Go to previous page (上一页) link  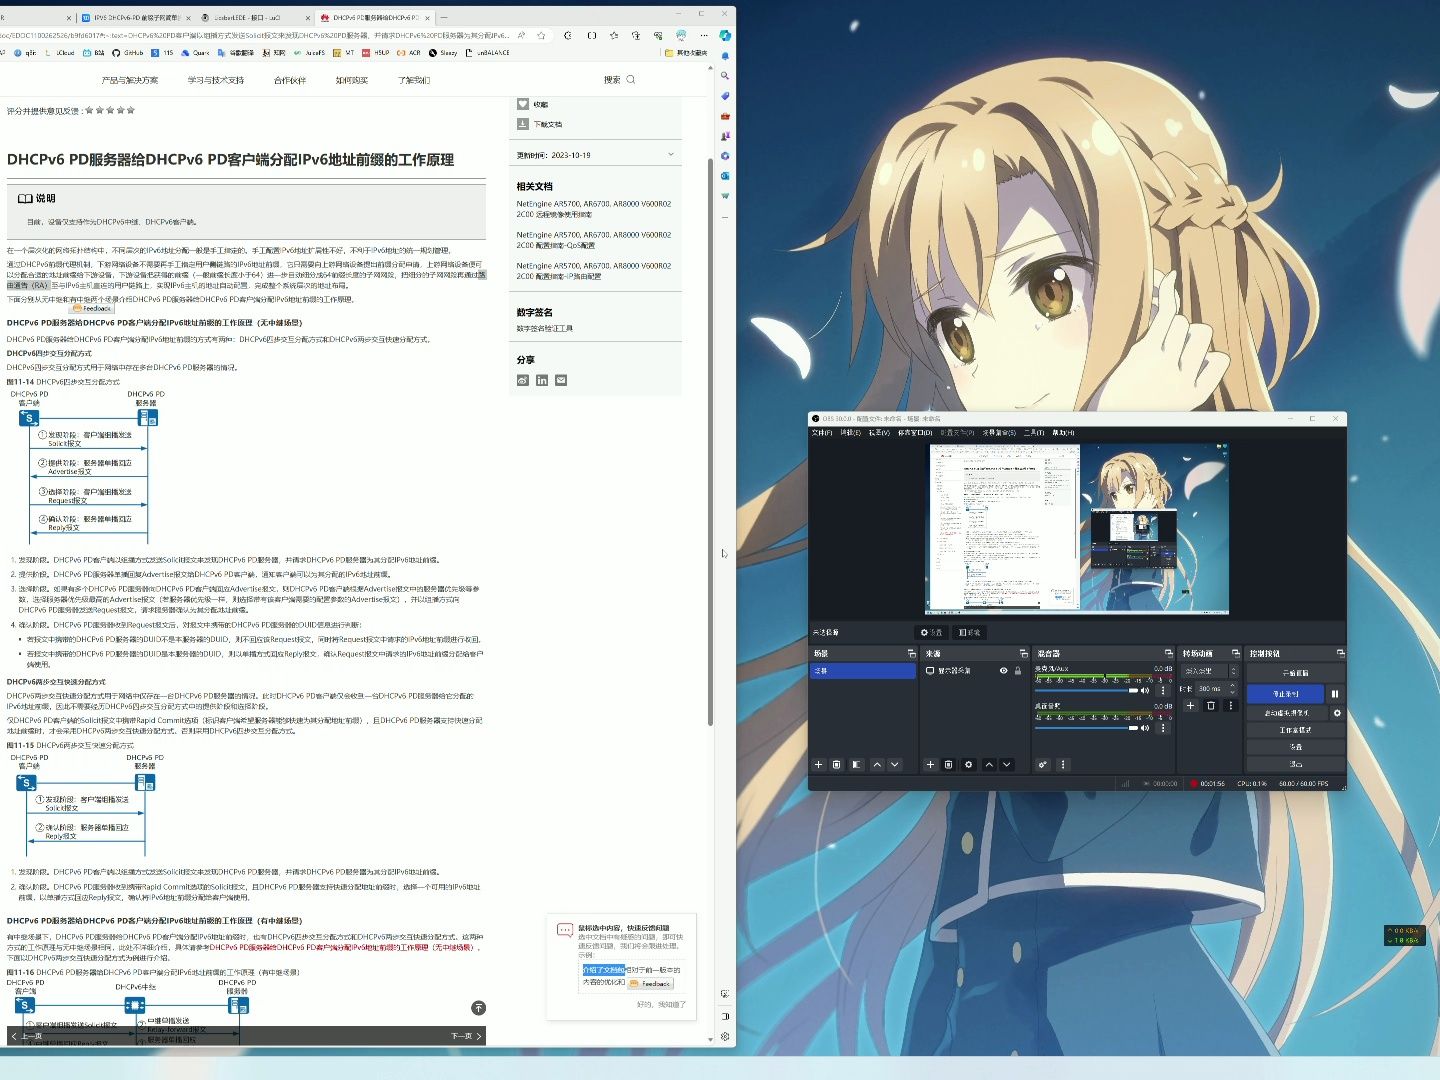(x=27, y=1036)
